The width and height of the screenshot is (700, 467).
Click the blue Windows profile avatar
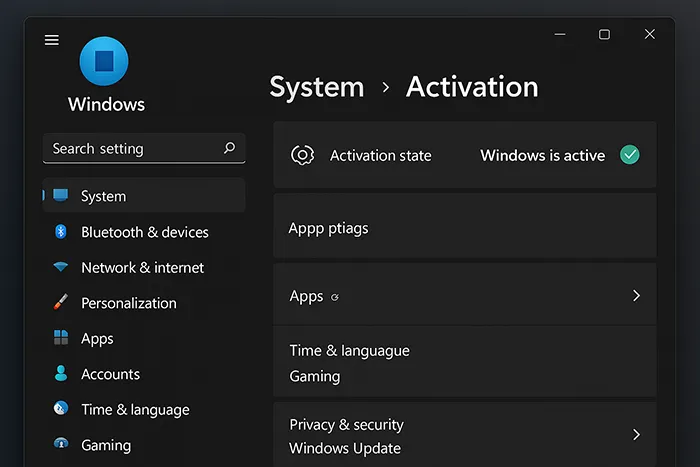[x=104, y=61]
